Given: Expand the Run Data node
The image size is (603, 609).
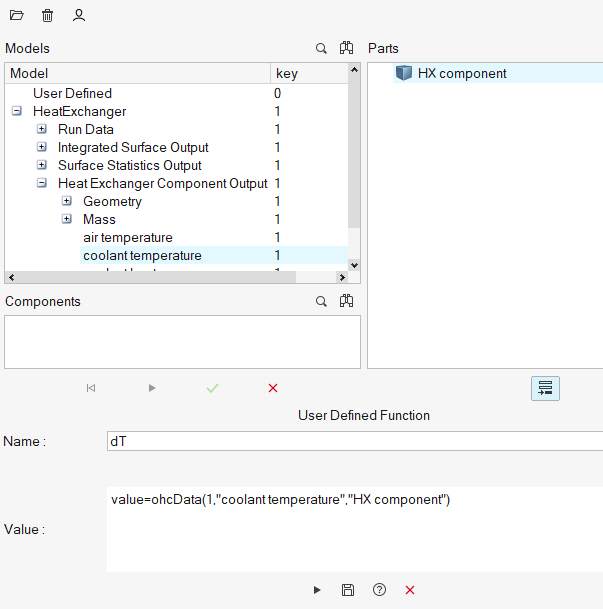Looking at the screenshot, I should click(x=42, y=130).
